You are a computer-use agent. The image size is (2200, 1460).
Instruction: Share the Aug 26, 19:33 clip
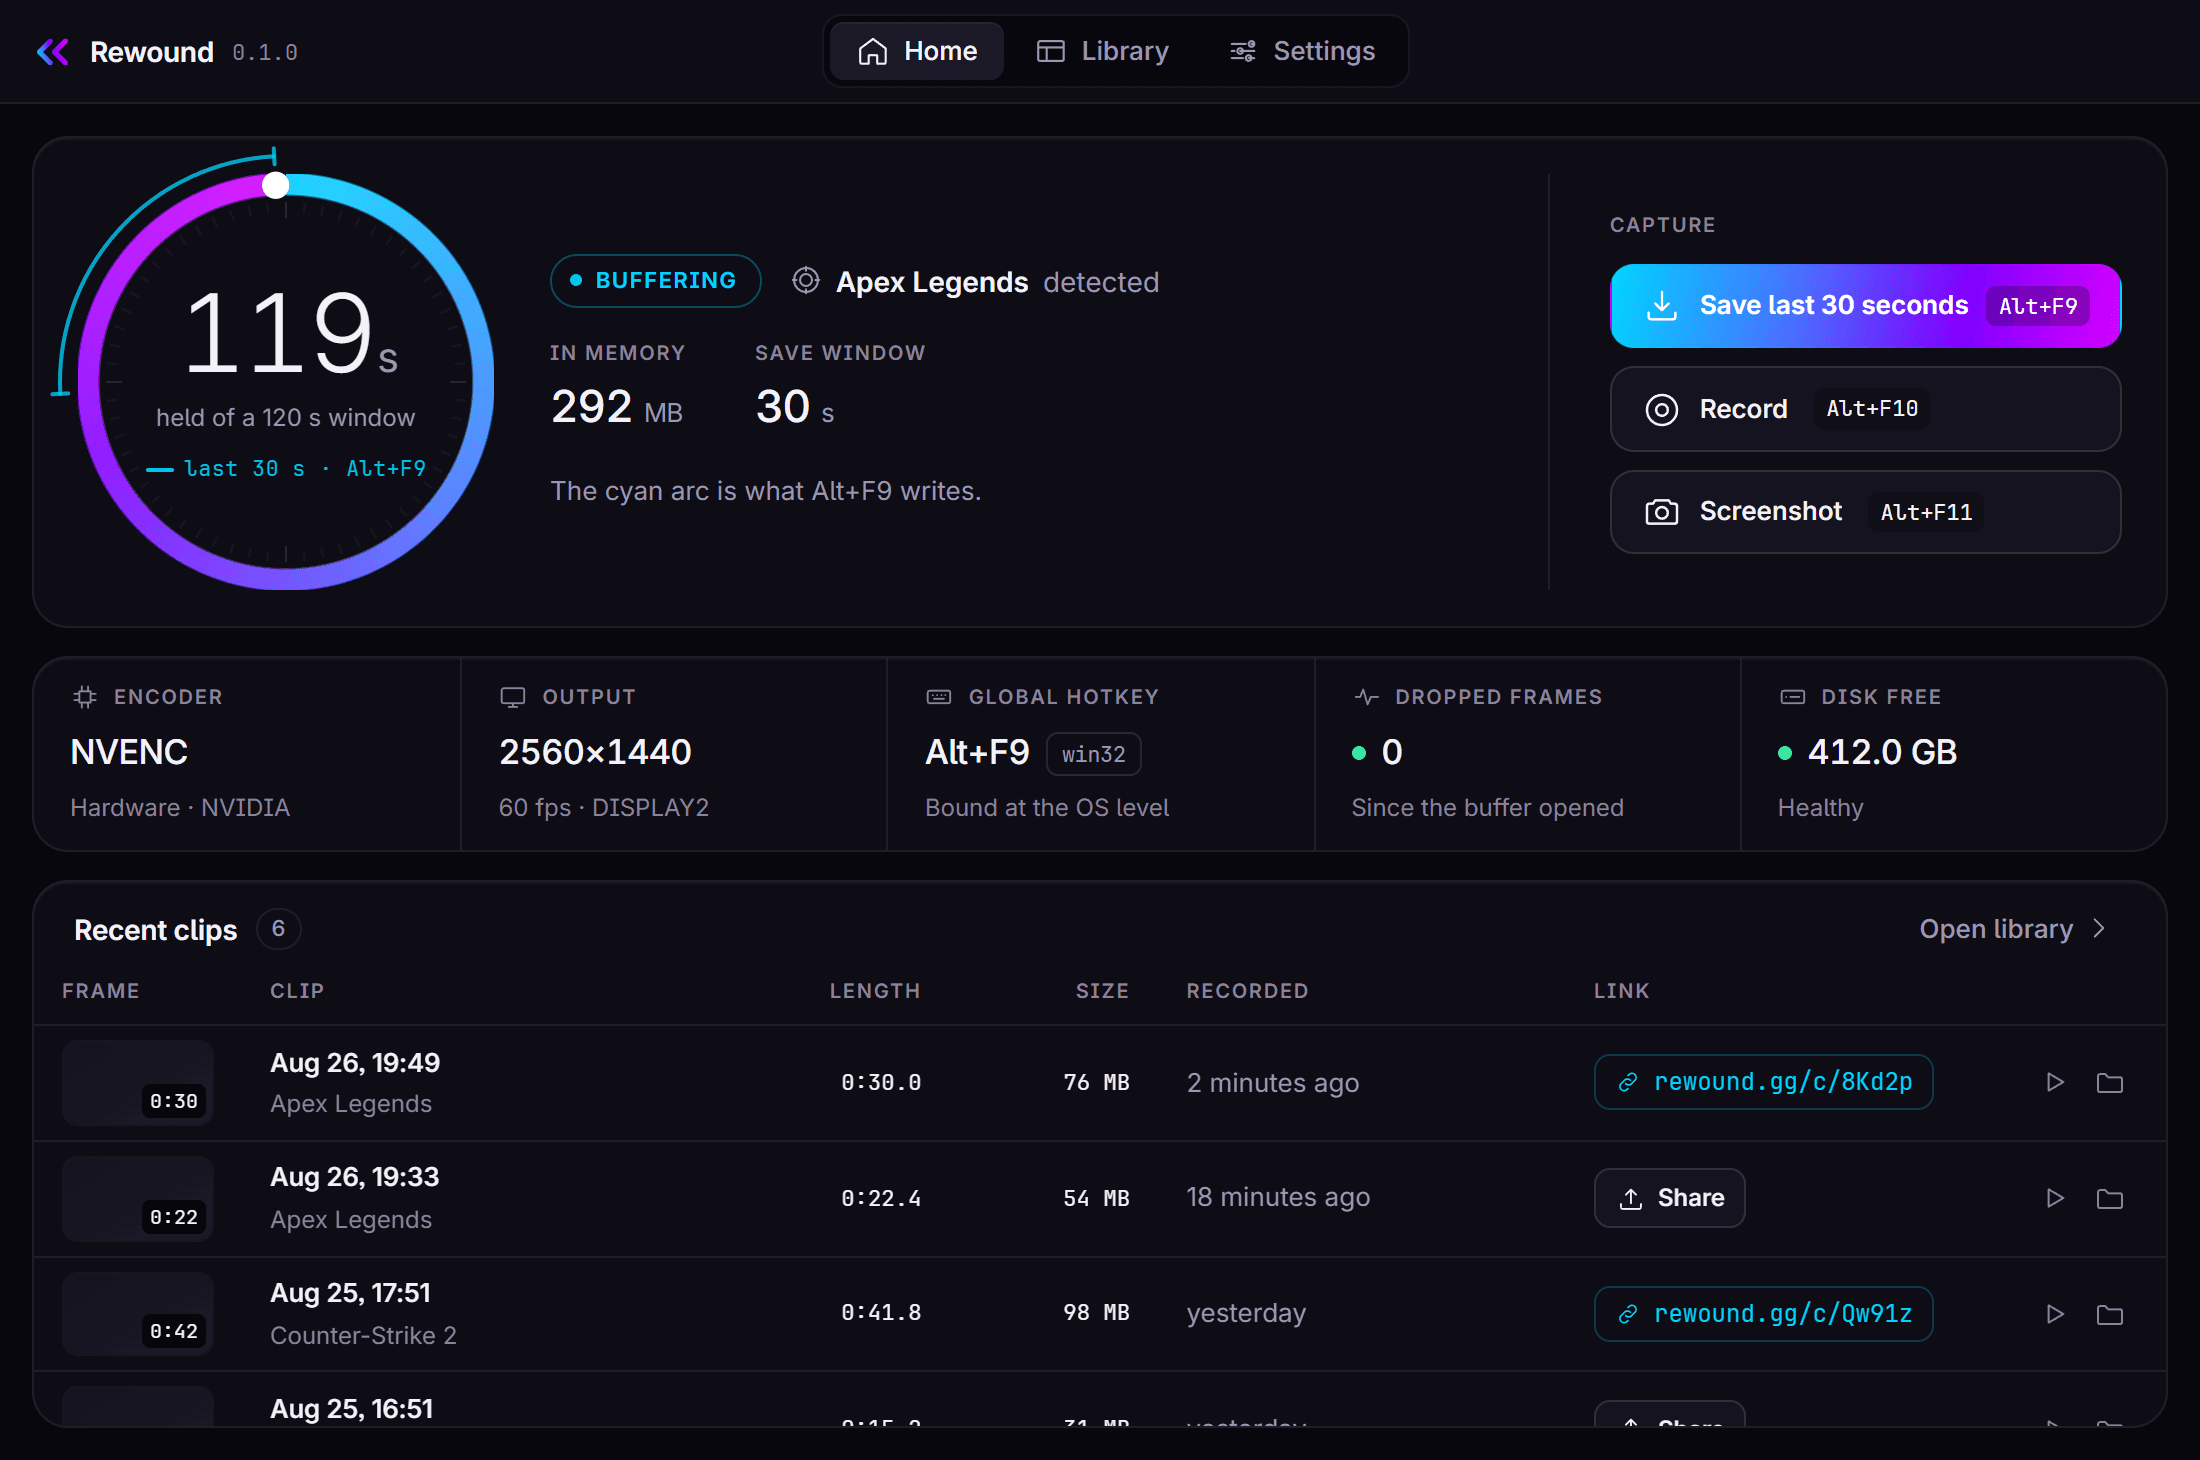coord(1670,1198)
